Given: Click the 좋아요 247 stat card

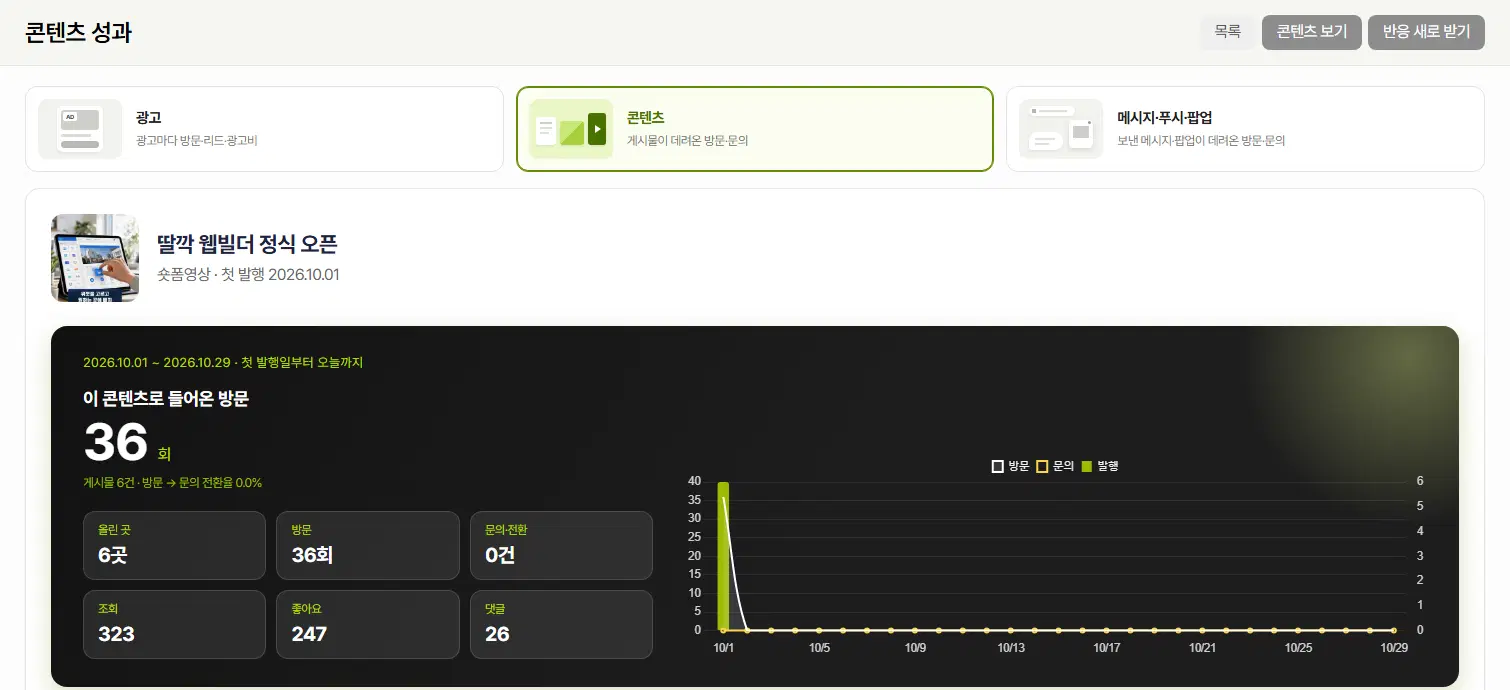Looking at the screenshot, I should click(367, 625).
